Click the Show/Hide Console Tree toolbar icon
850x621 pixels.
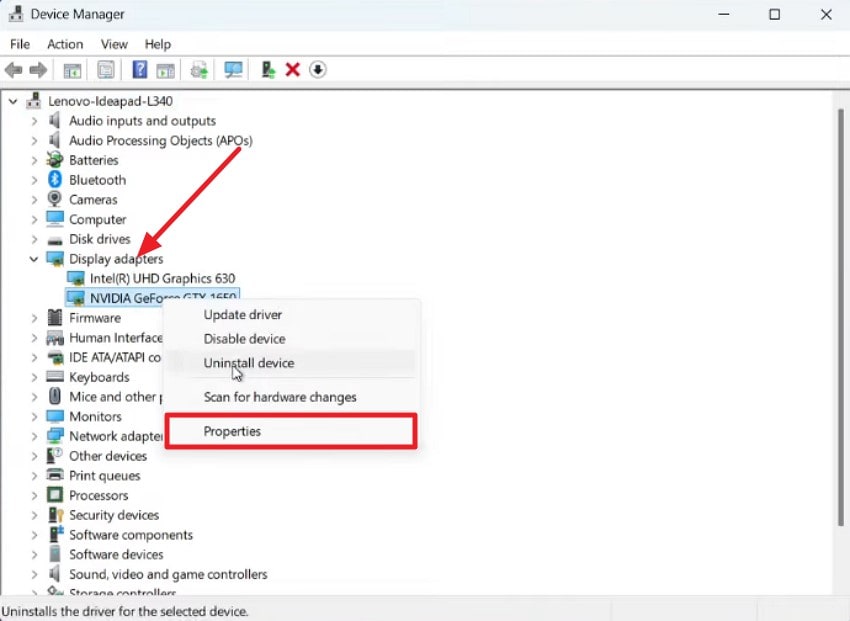pyautogui.click(x=71, y=69)
